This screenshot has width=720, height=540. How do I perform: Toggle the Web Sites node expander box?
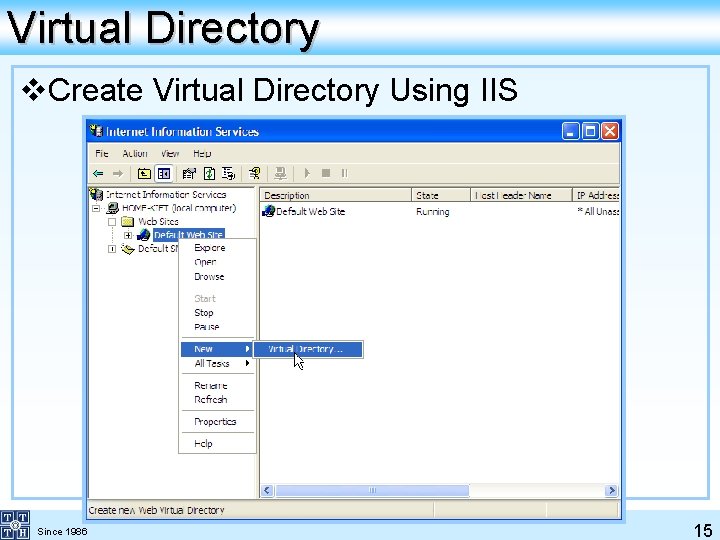[112, 222]
